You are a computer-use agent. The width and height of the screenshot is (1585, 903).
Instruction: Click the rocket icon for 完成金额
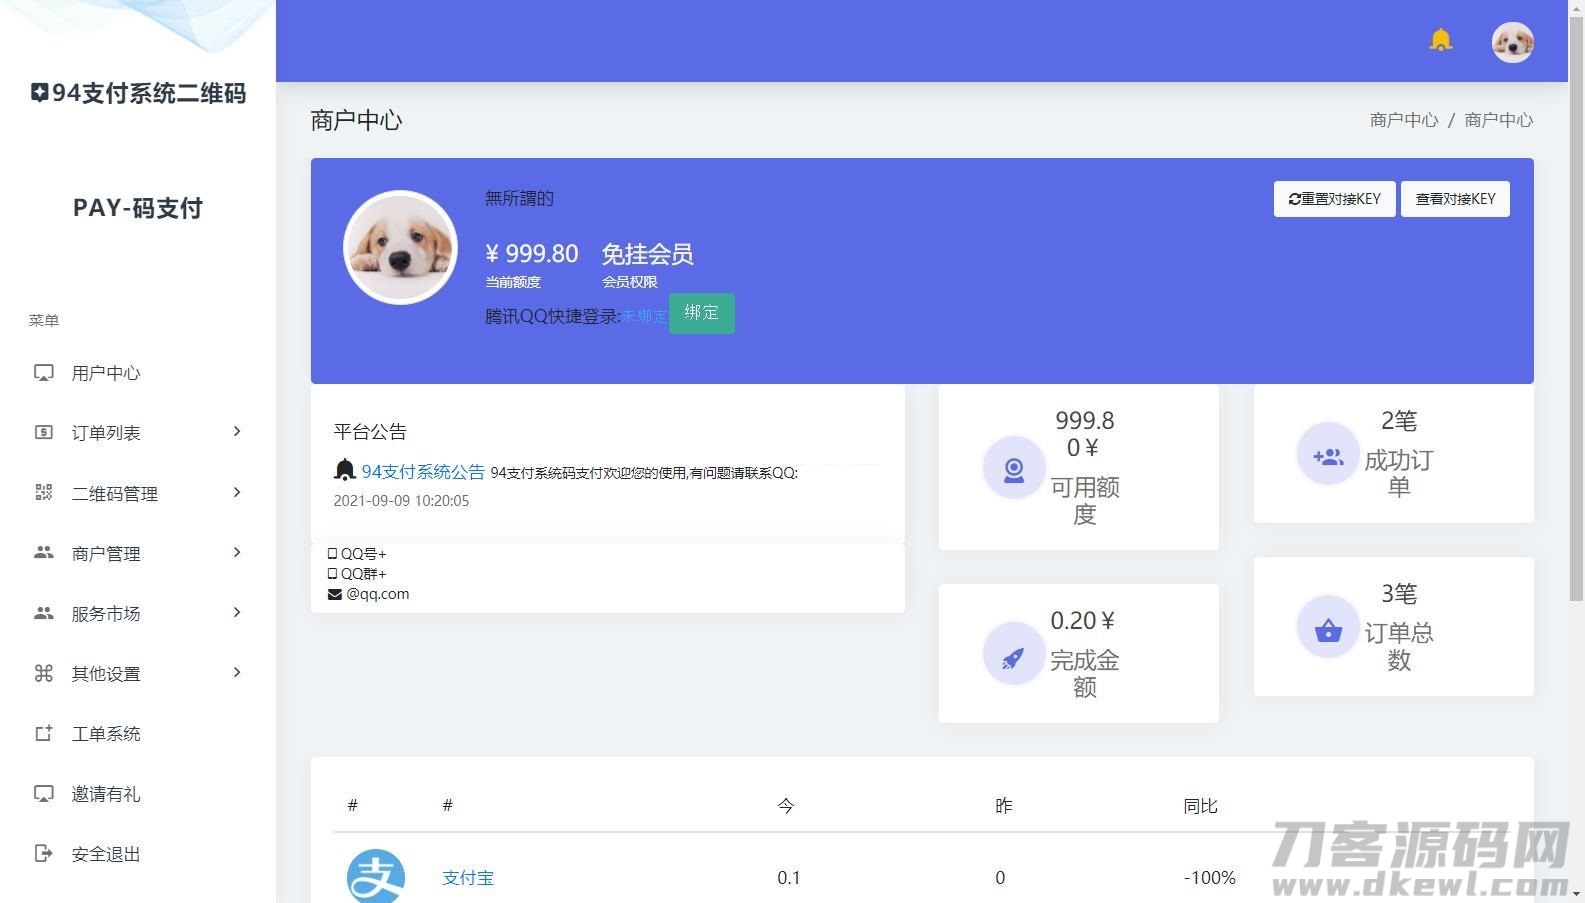1013,655
